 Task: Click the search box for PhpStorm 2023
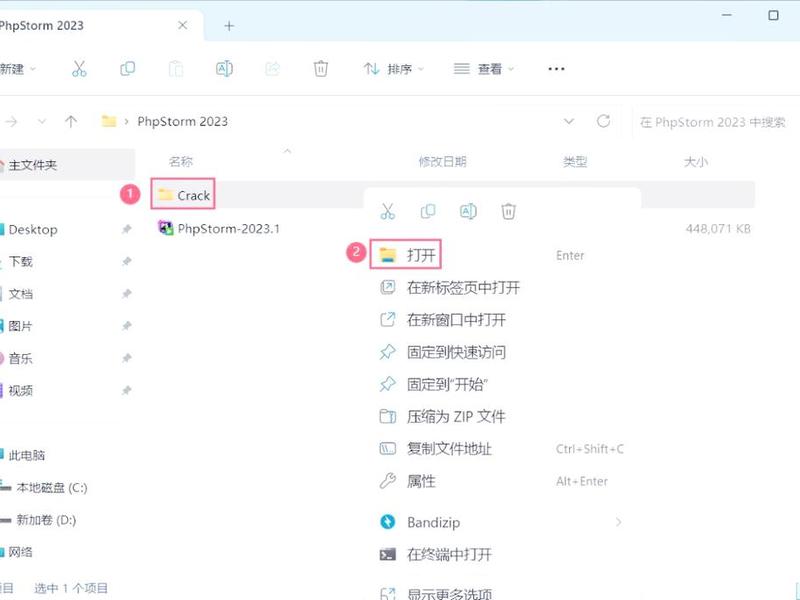click(x=716, y=122)
